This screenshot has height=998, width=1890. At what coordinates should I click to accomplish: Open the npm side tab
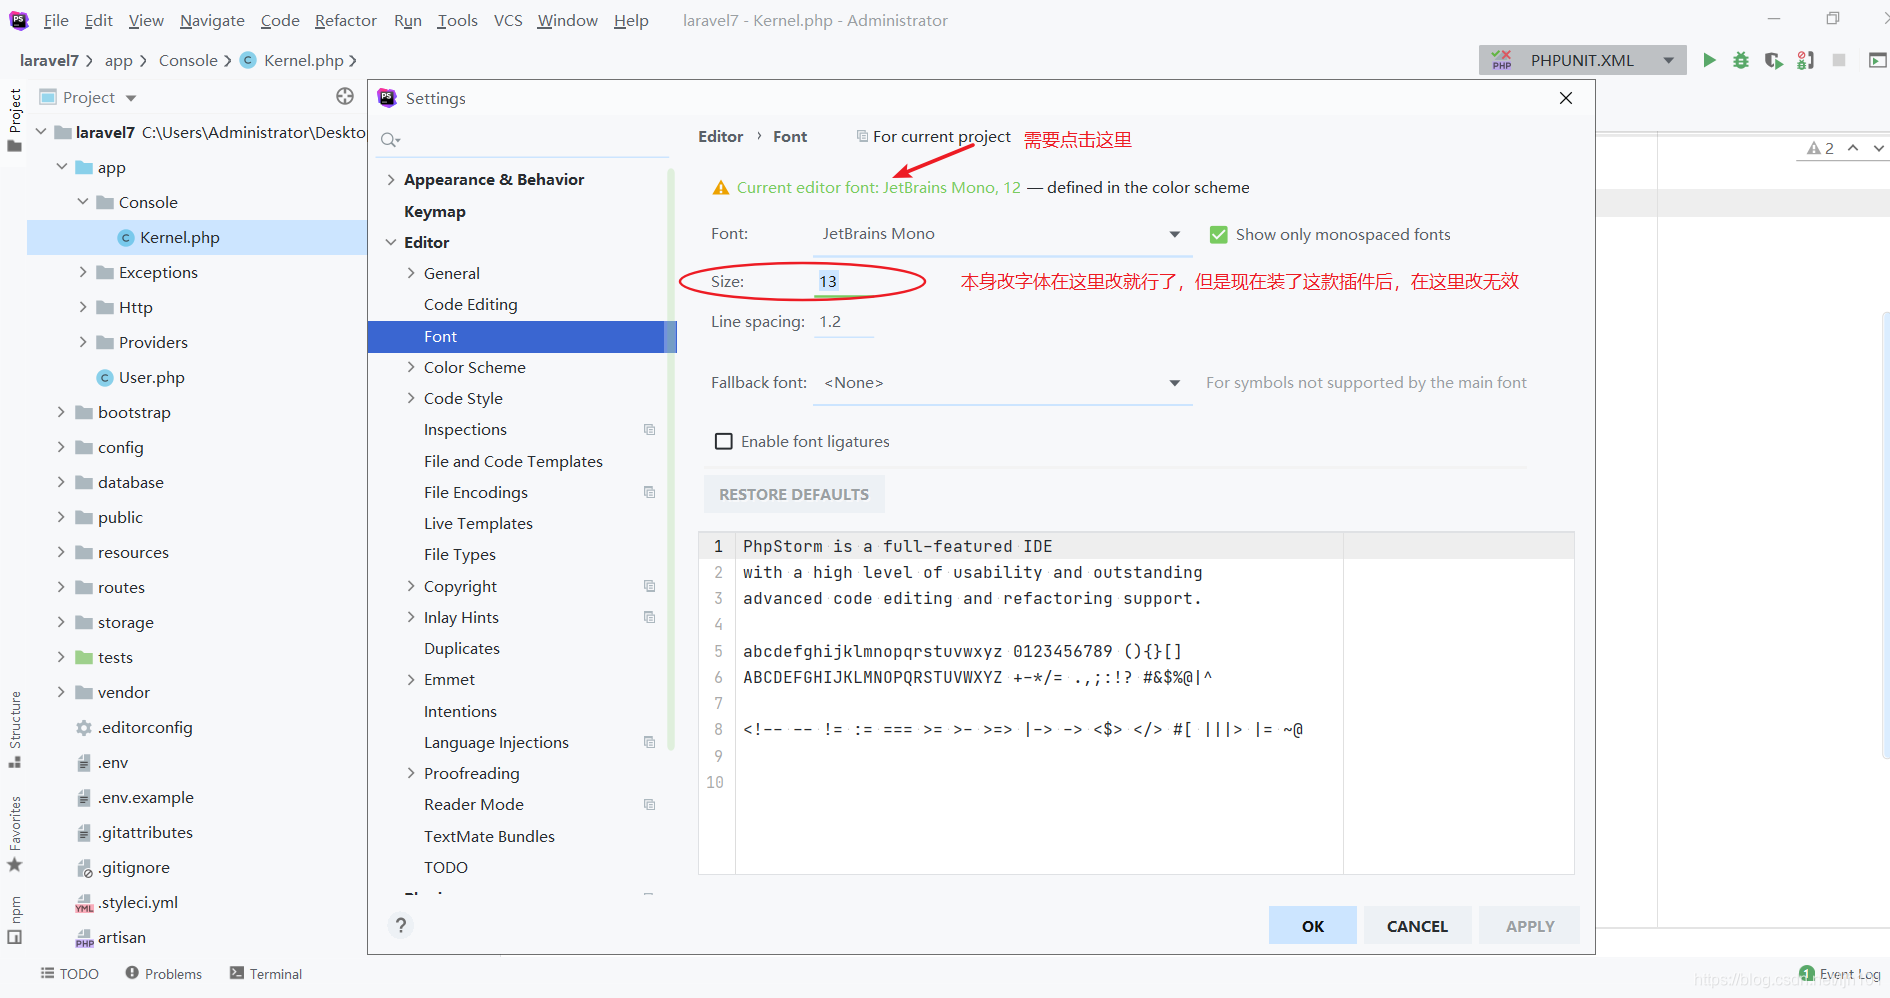click(15, 919)
